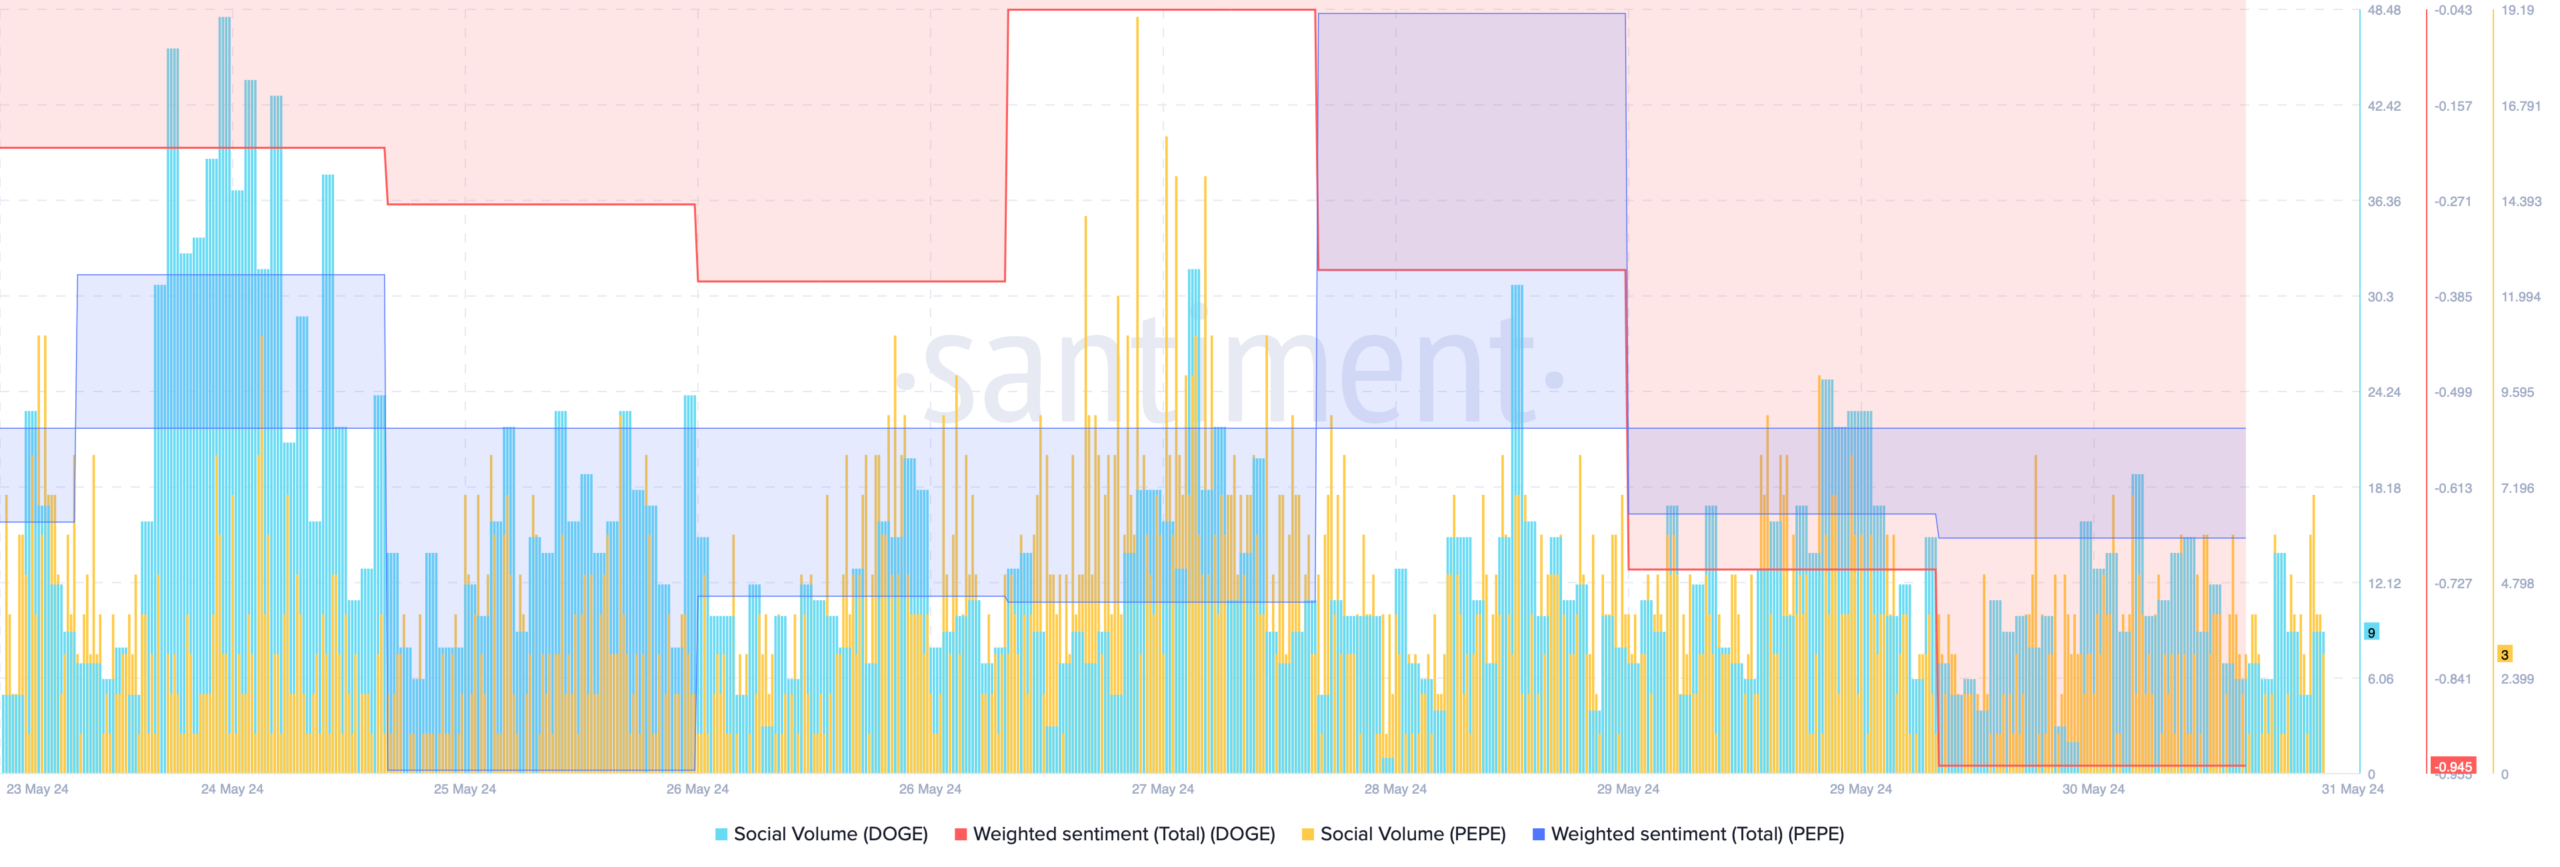Toggle the Weighted sentiment (Total) (DOGE) legend label
Image resolution: width=2560 pixels, height=867 pixels.
click(1124, 834)
